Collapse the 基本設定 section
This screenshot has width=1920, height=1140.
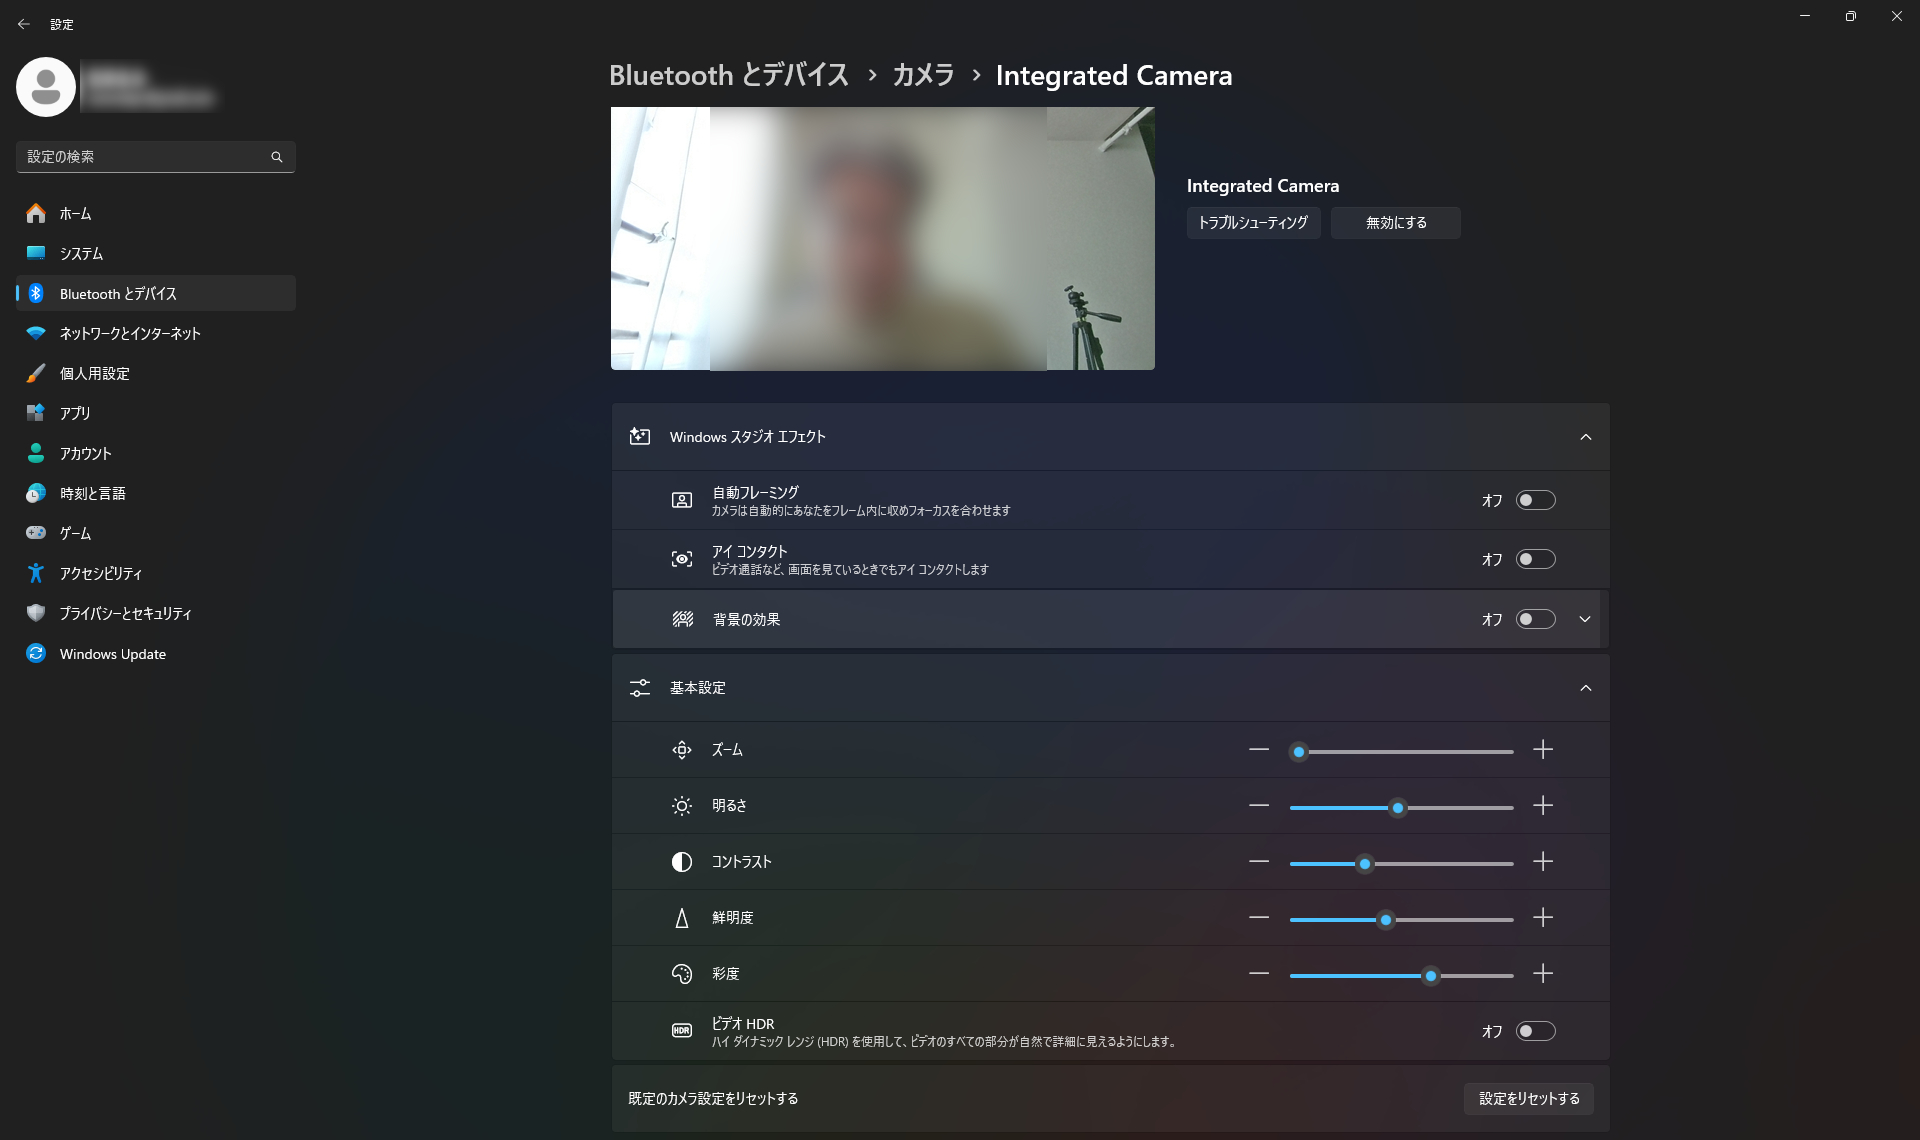(x=1585, y=688)
